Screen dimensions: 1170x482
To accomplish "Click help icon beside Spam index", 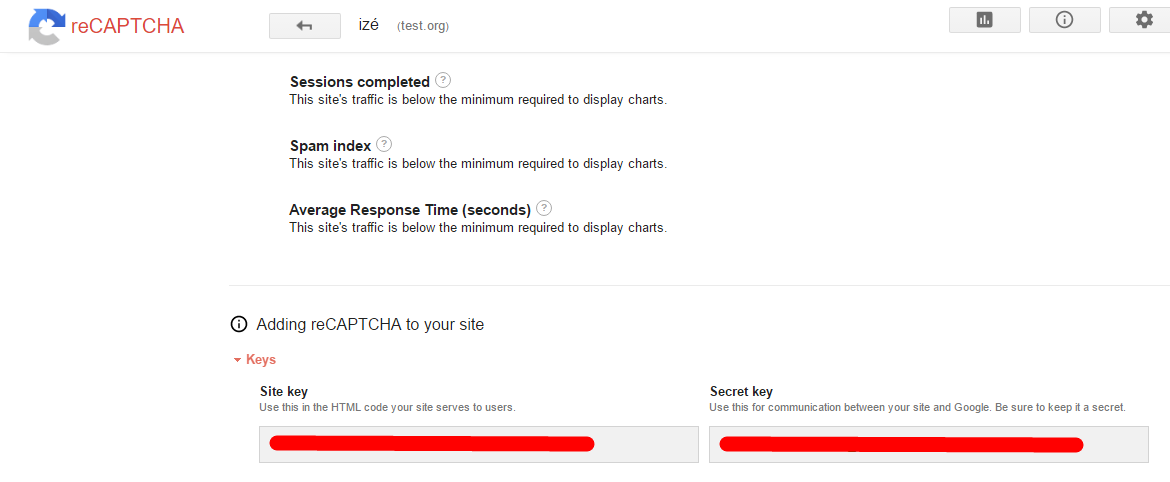I will click(x=384, y=145).
